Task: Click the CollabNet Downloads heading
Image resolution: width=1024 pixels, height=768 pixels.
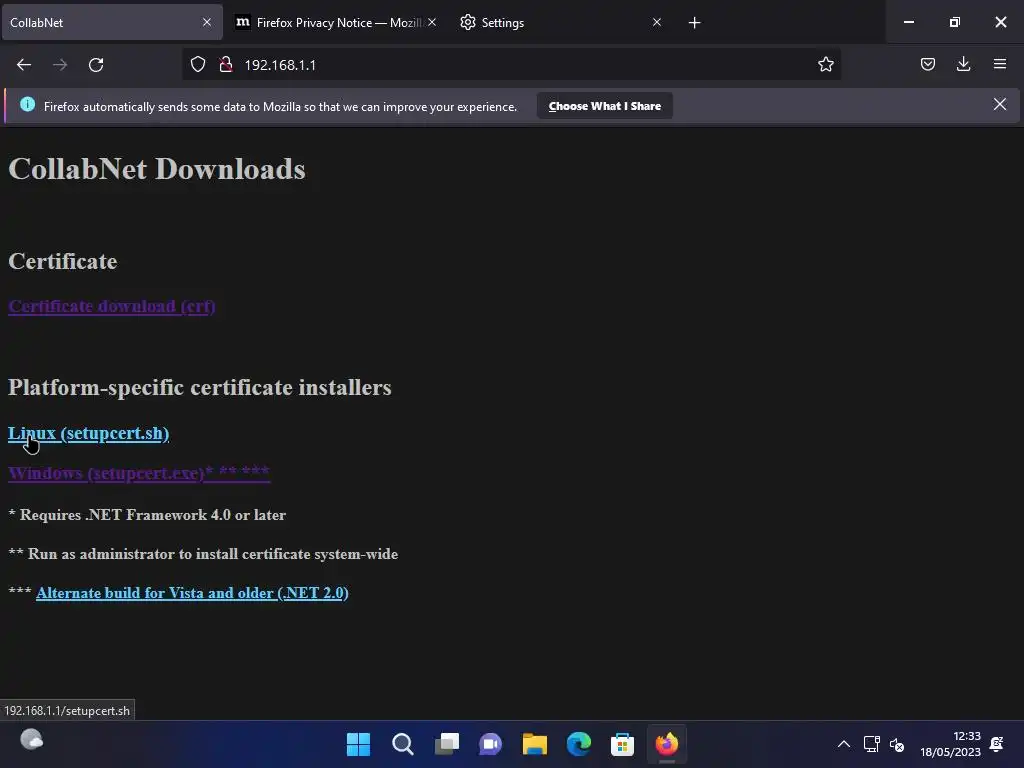Action: coord(157,169)
